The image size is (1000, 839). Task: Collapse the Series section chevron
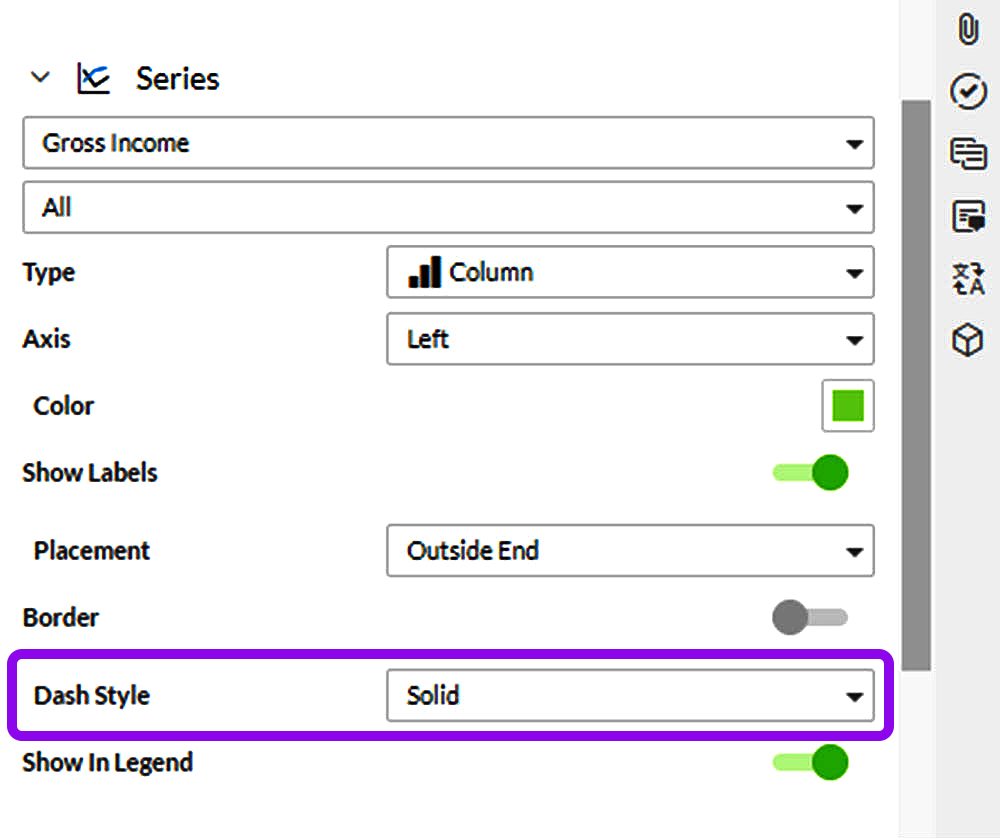[x=41, y=78]
